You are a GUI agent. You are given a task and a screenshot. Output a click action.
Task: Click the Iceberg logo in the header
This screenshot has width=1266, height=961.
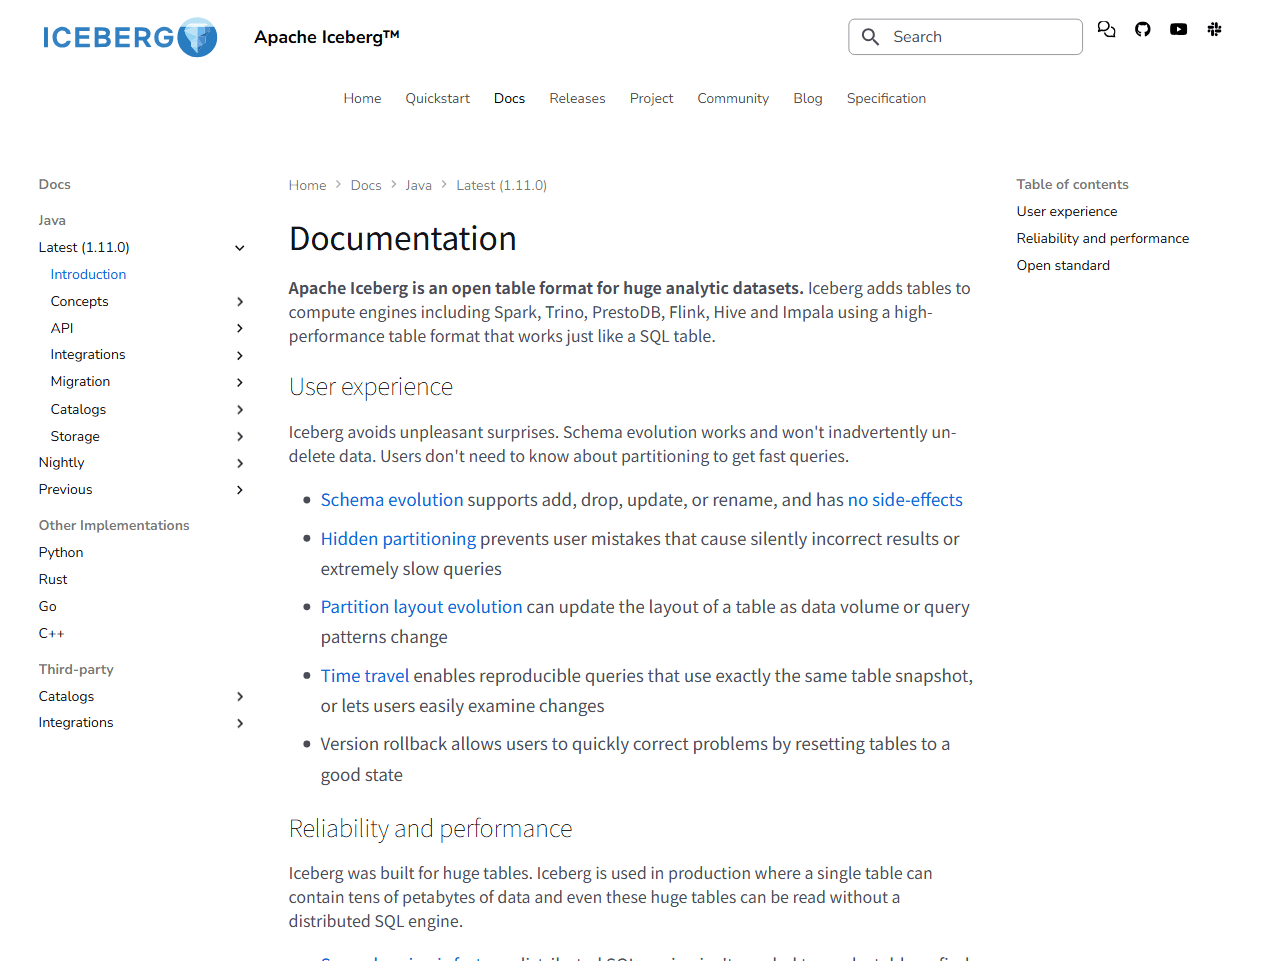click(130, 37)
